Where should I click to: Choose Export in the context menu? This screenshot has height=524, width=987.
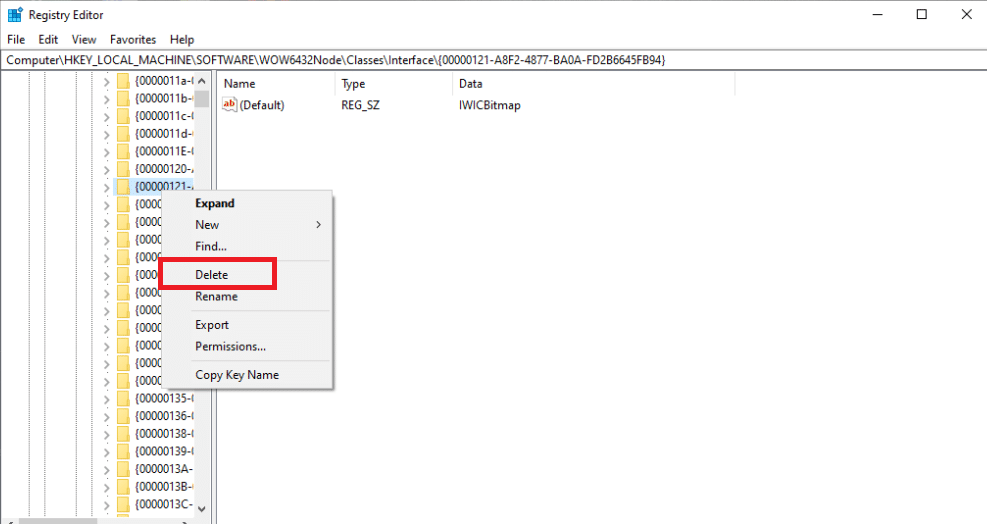coord(247,325)
